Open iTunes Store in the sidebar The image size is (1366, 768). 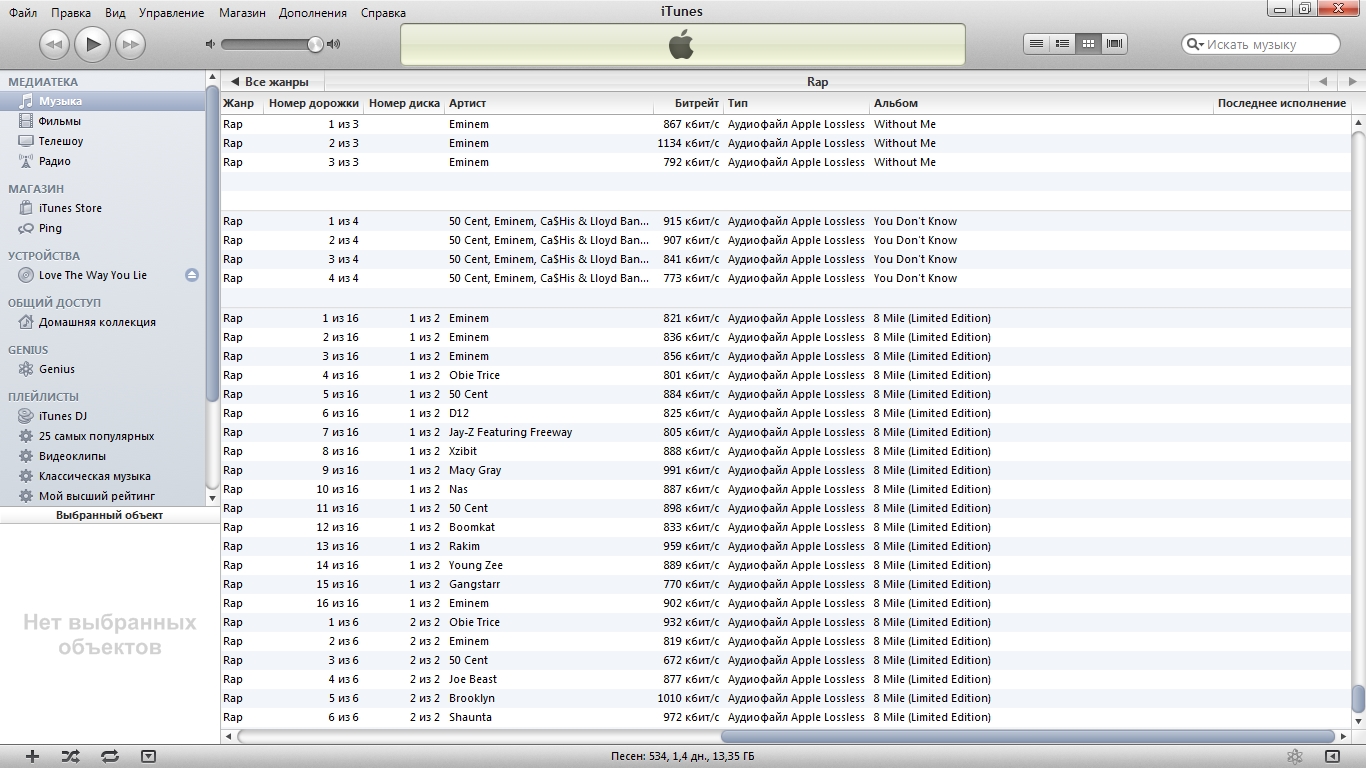[x=102, y=208]
